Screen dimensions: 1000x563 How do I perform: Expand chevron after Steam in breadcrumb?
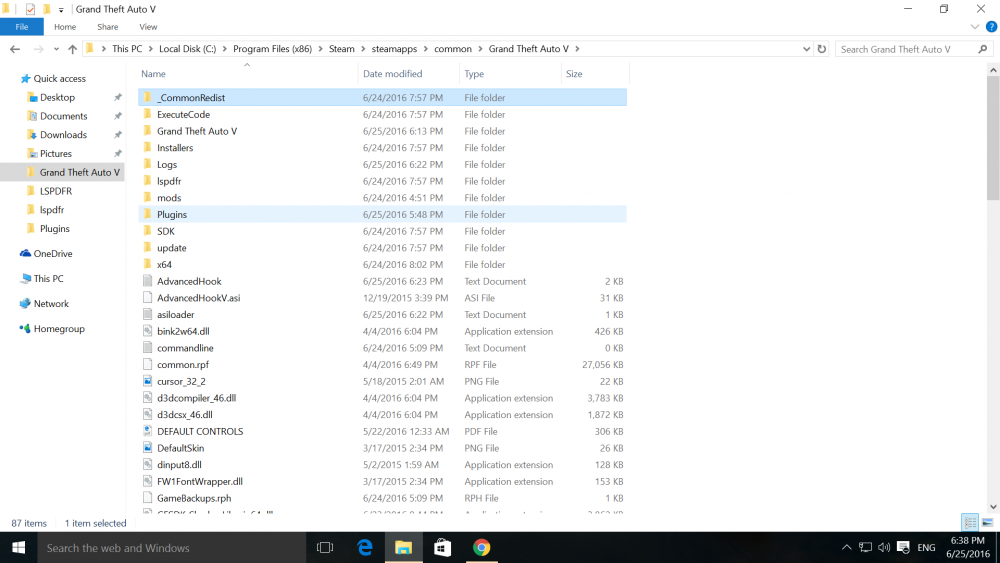coord(363,49)
